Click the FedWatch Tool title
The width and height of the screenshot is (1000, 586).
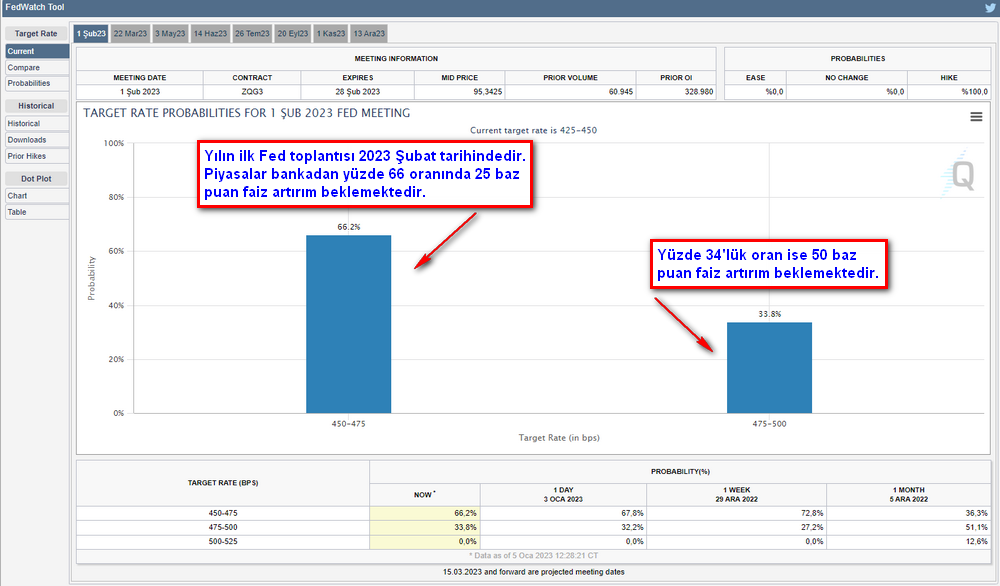pyautogui.click(x=34, y=8)
